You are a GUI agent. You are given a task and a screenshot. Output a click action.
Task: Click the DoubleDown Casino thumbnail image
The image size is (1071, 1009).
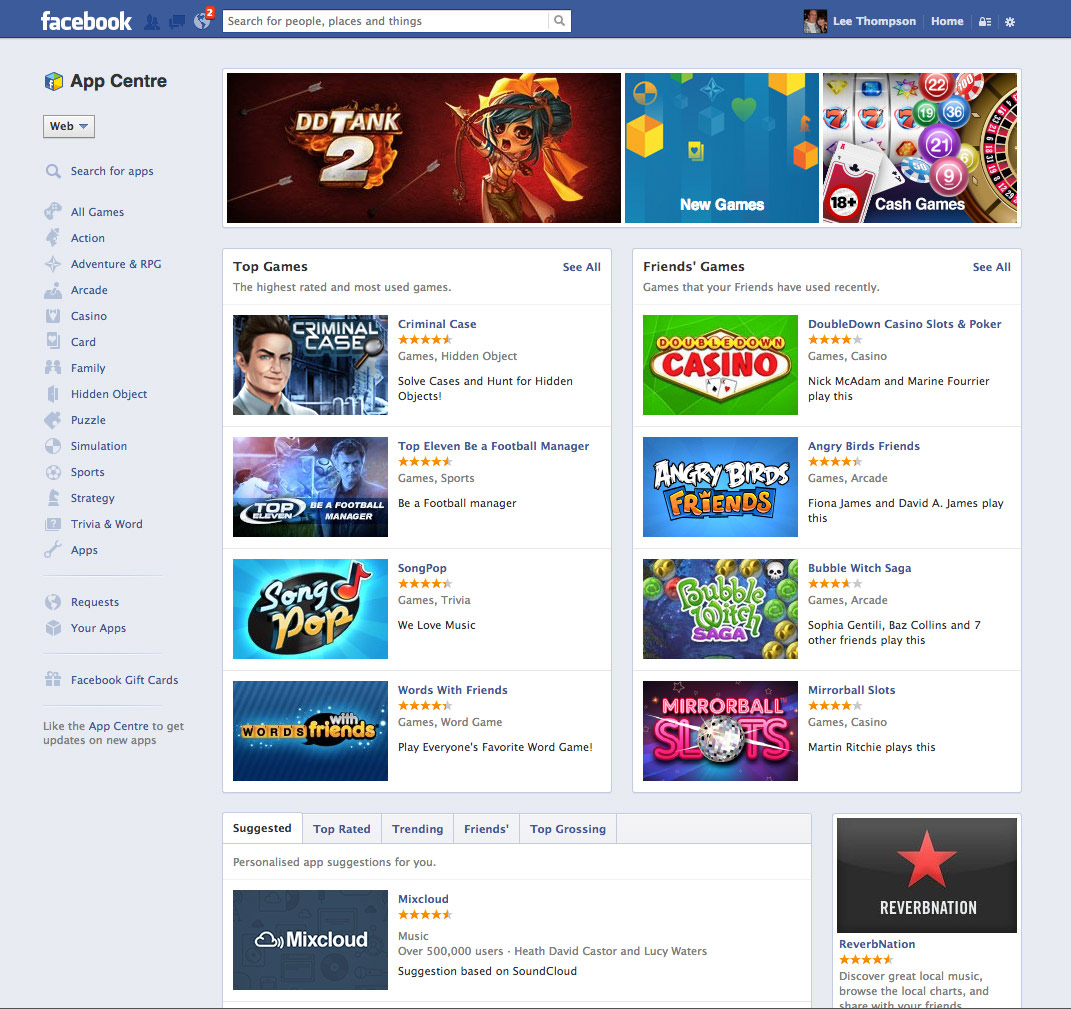tap(720, 365)
